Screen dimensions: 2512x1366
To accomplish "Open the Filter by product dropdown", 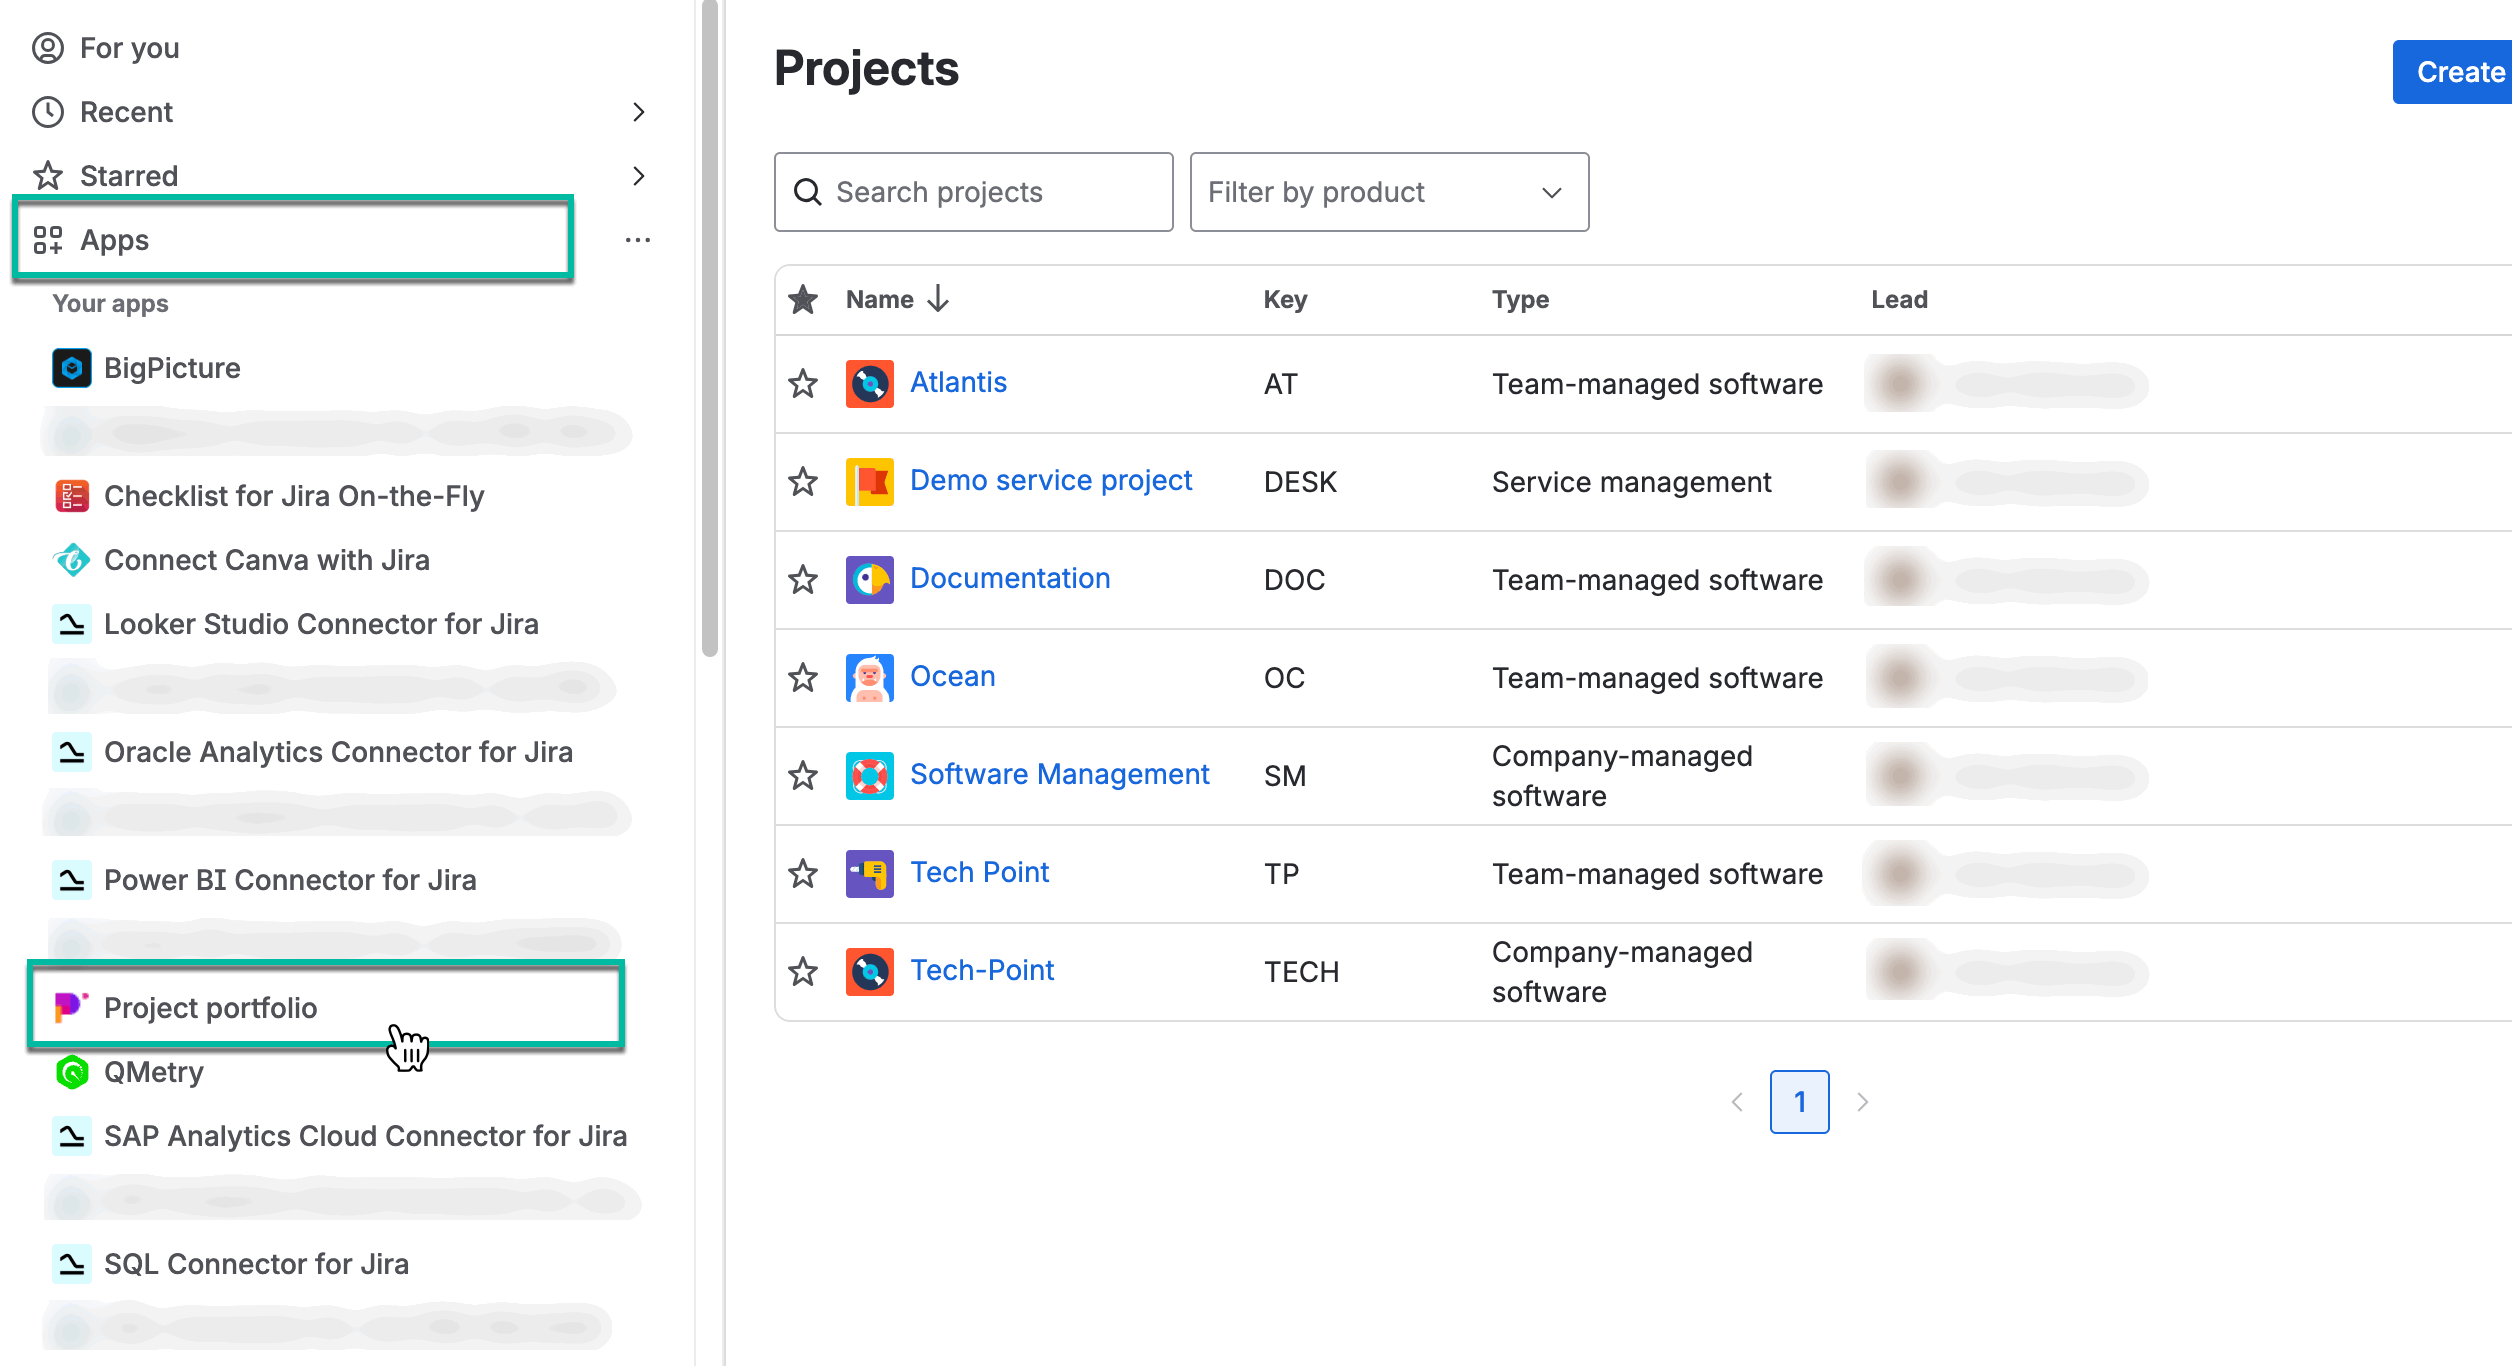I will [1389, 192].
